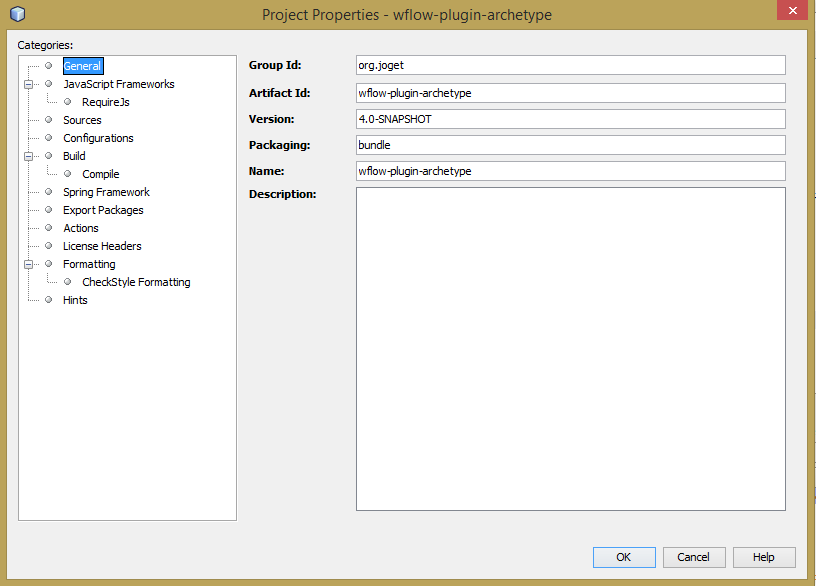Select the Hints category
819x586 pixels.
point(75,300)
